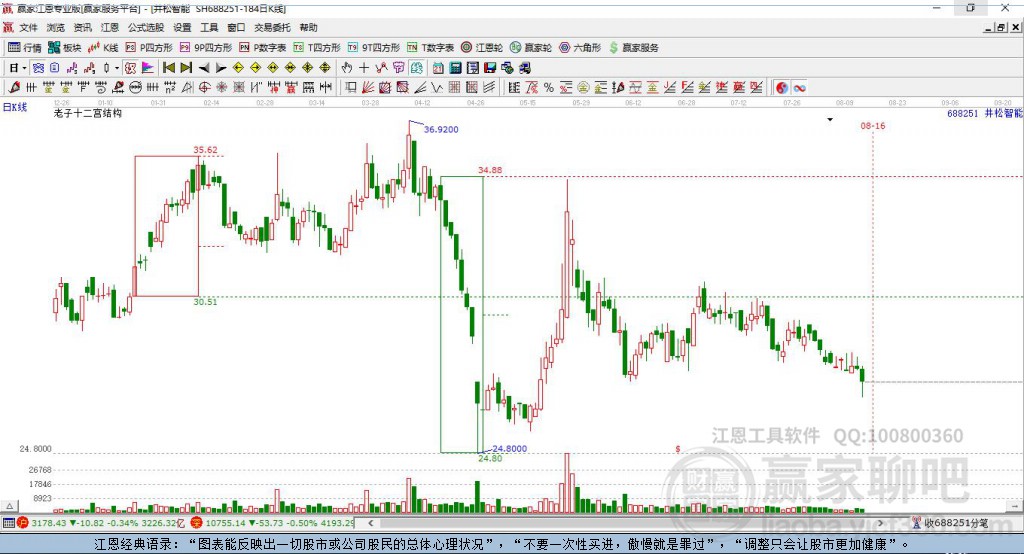Open the P数字表 tool
Screen dimensions: 1024x554
click(263, 48)
